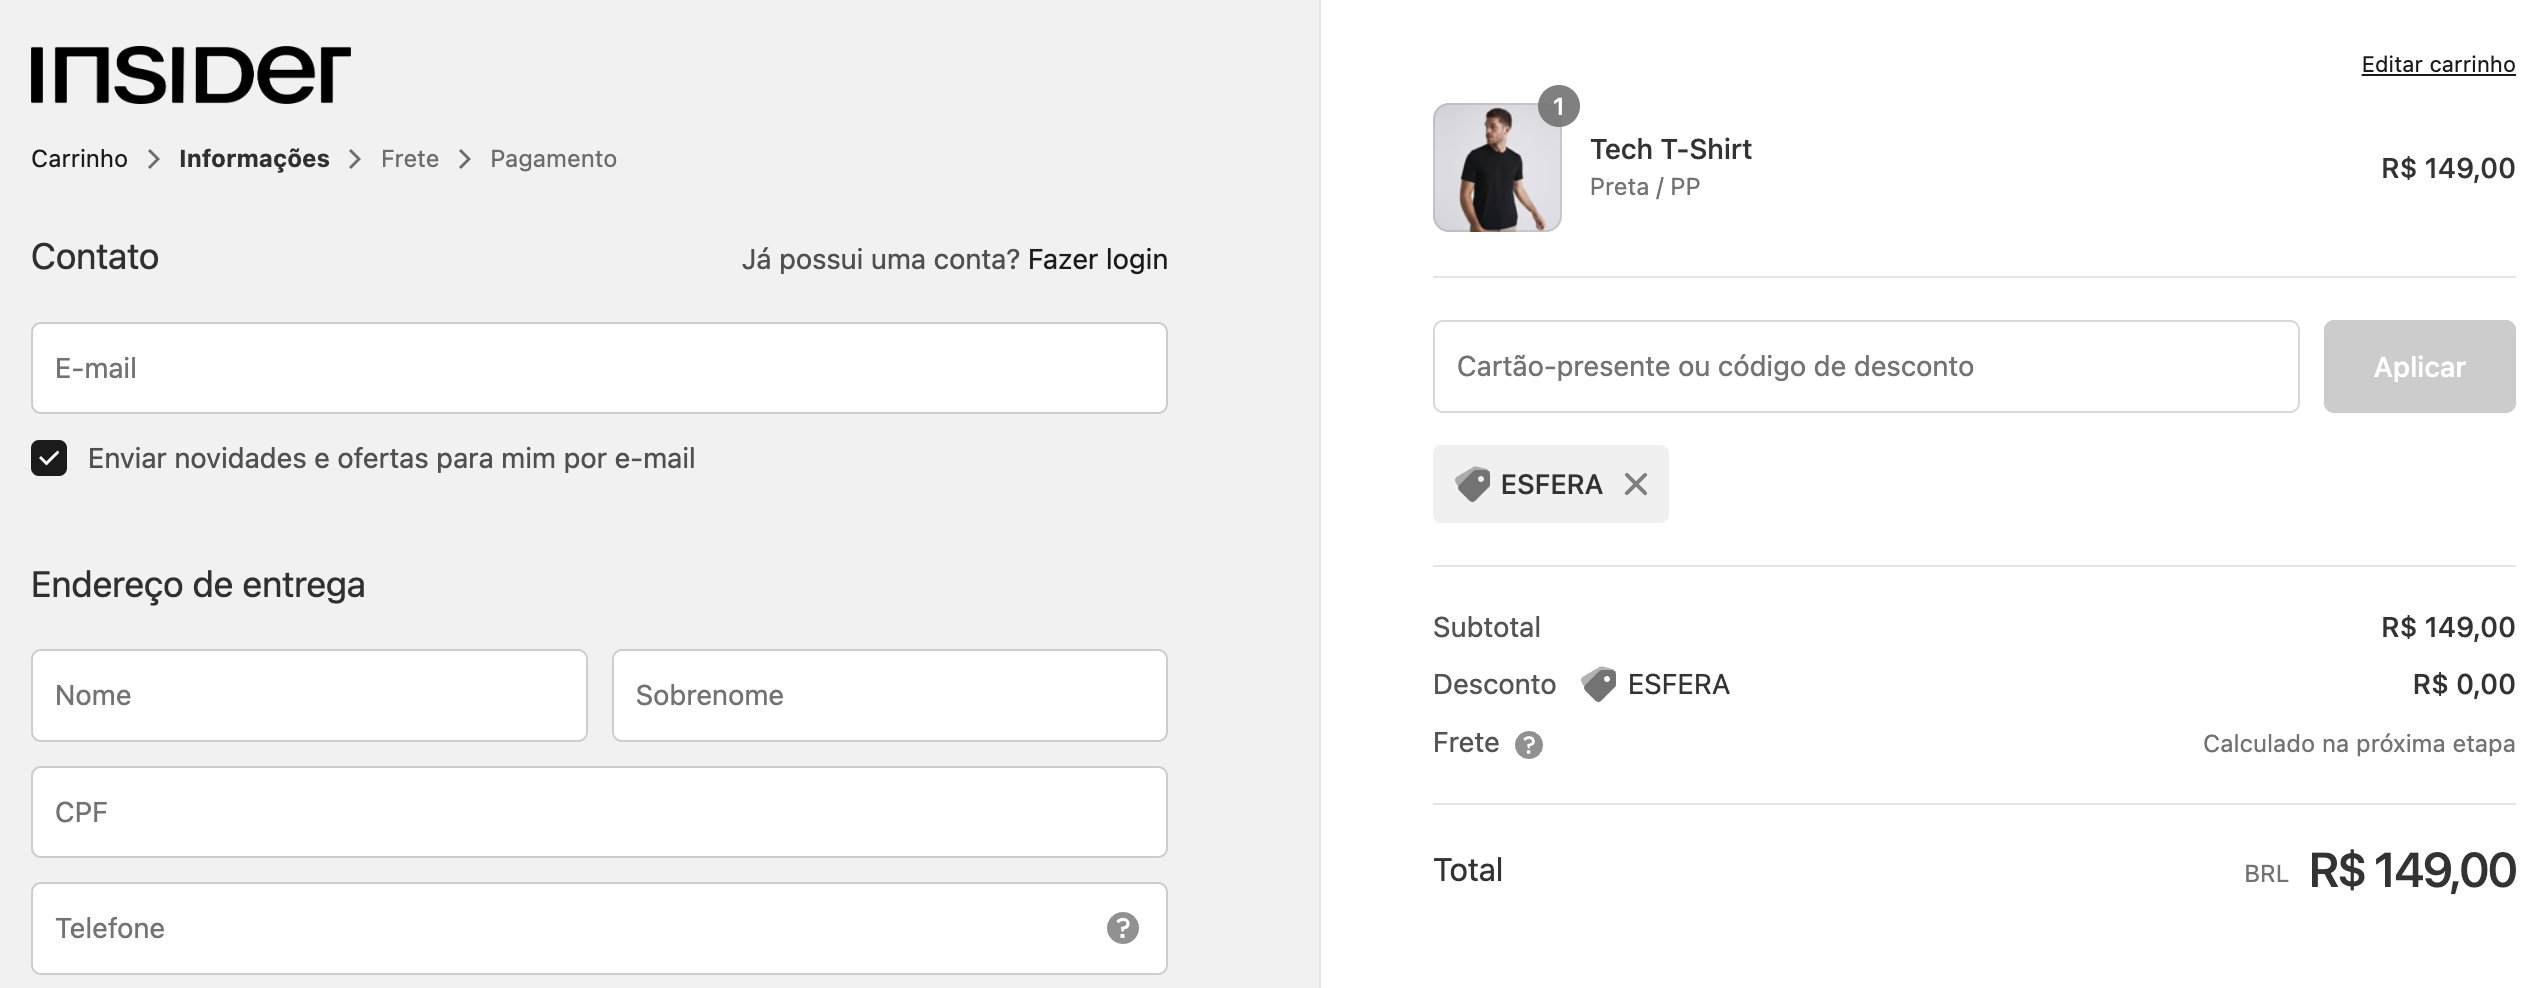Click the Fazer login link
The height and width of the screenshot is (988, 2544).
pyautogui.click(x=1097, y=259)
